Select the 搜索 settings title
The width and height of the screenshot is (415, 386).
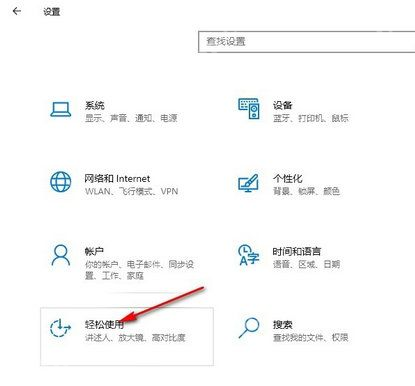(x=283, y=324)
